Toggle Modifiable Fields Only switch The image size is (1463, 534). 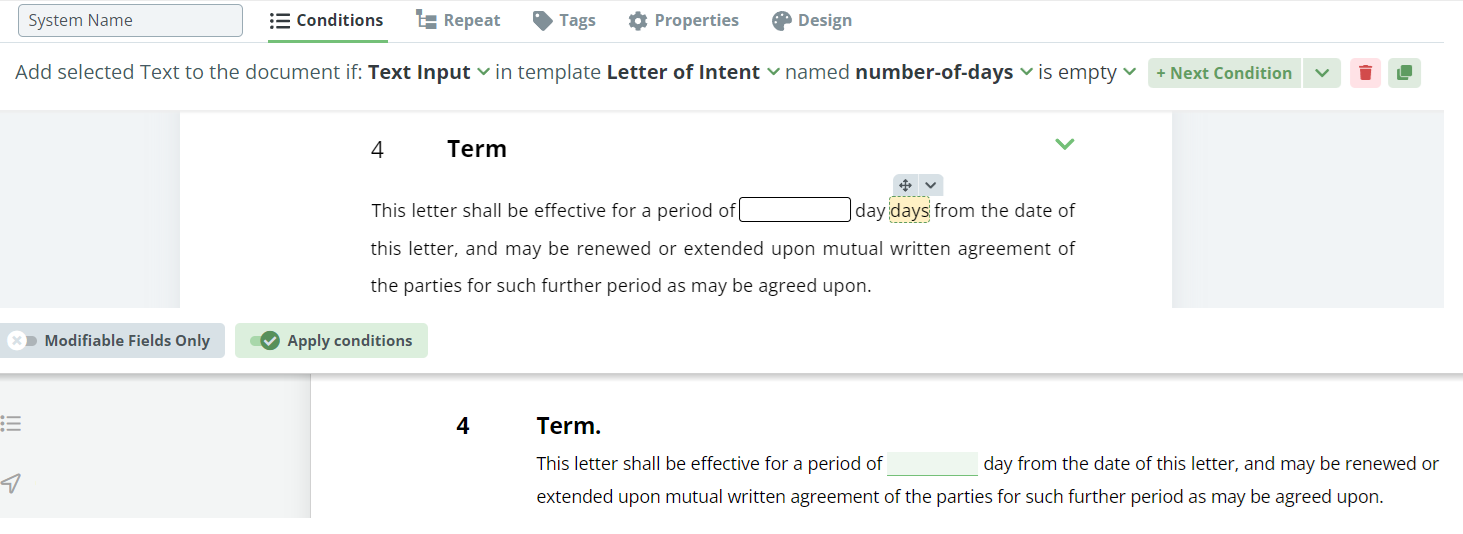(x=112, y=341)
